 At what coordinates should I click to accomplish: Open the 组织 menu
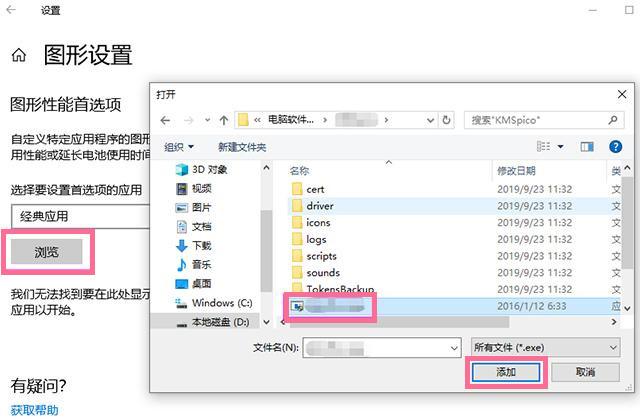pyautogui.click(x=178, y=147)
